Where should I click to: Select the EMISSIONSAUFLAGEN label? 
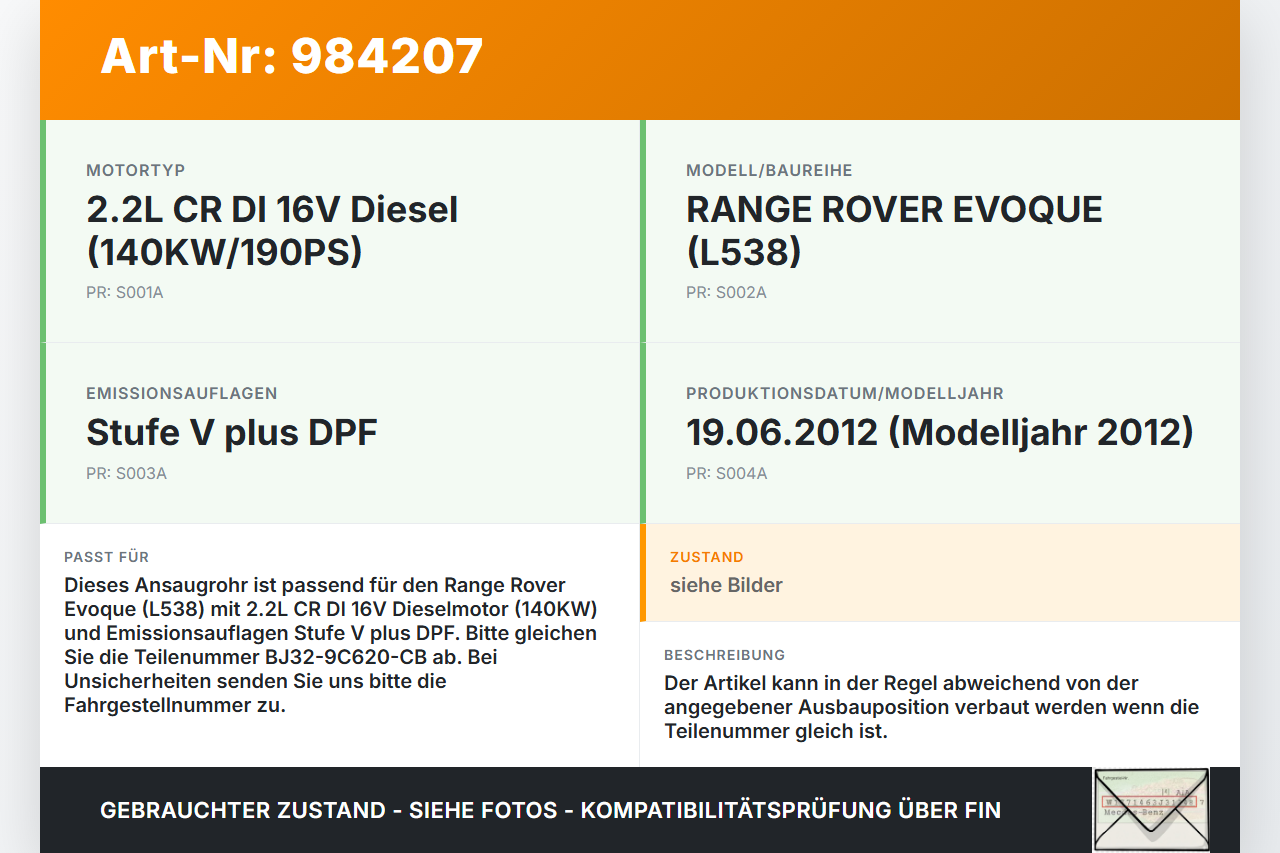pyautogui.click(x=182, y=394)
